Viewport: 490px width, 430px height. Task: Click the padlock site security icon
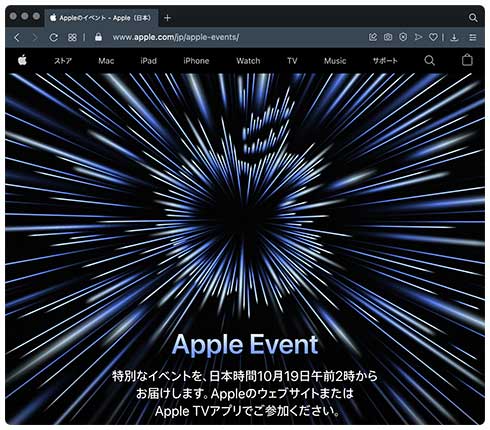98,37
